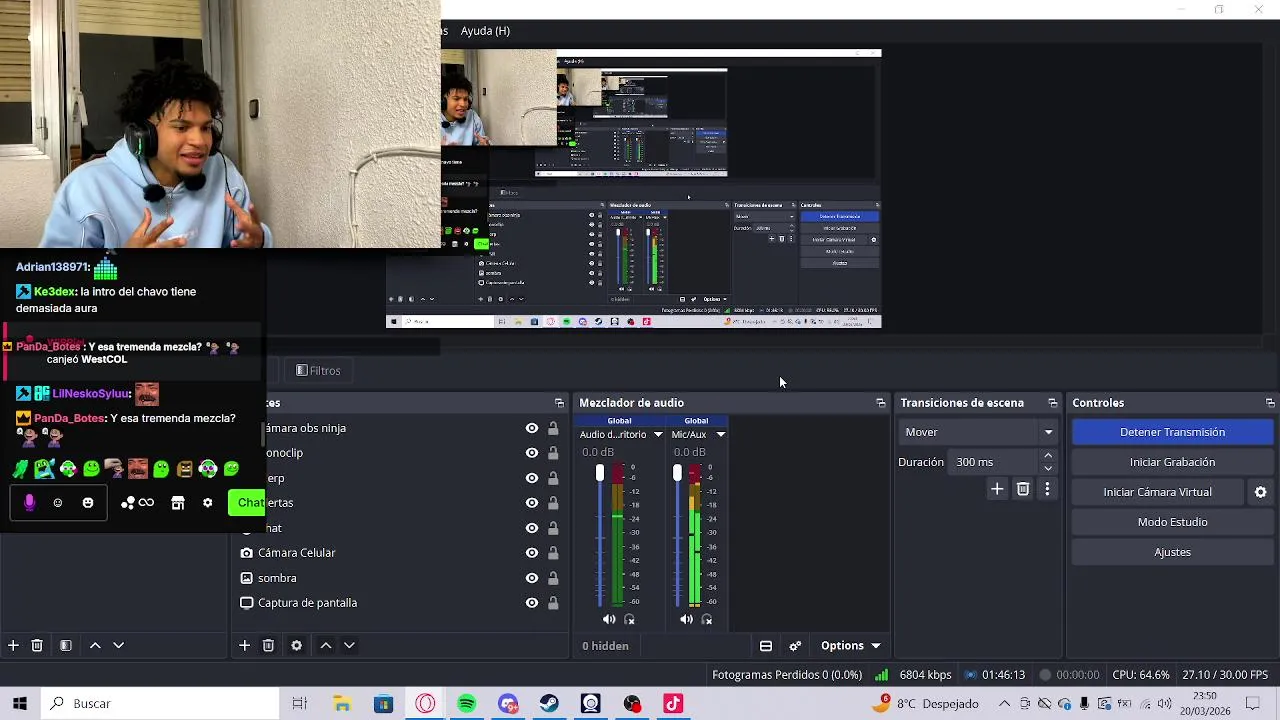This screenshot has width=1280, height=720.
Task: Toggle visibility of Cámara obs ninja source
Action: point(532,428)
